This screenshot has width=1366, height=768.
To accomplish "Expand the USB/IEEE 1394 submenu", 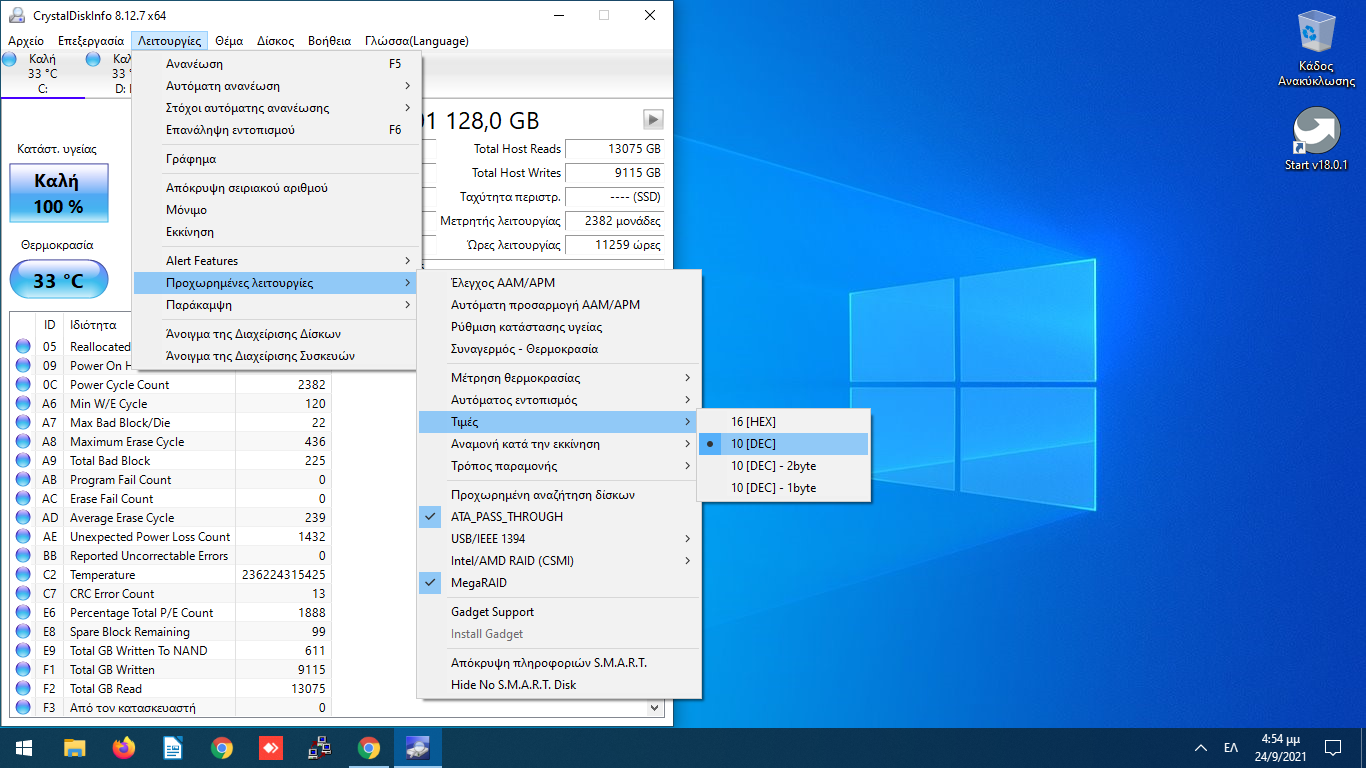I will pos(559,539).
